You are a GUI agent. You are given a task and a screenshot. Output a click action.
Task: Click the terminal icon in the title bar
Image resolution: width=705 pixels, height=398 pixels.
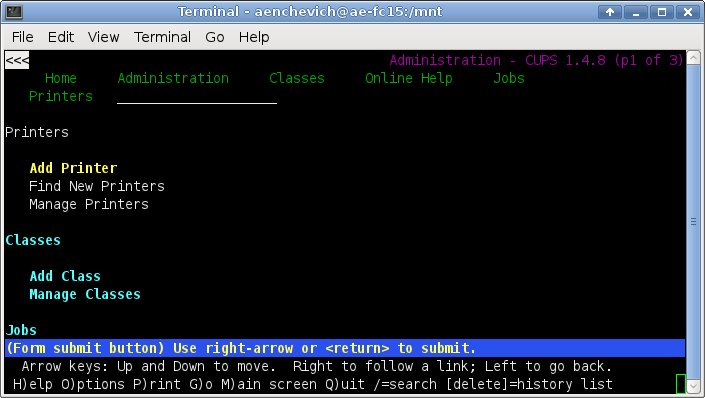click(13, 11)
